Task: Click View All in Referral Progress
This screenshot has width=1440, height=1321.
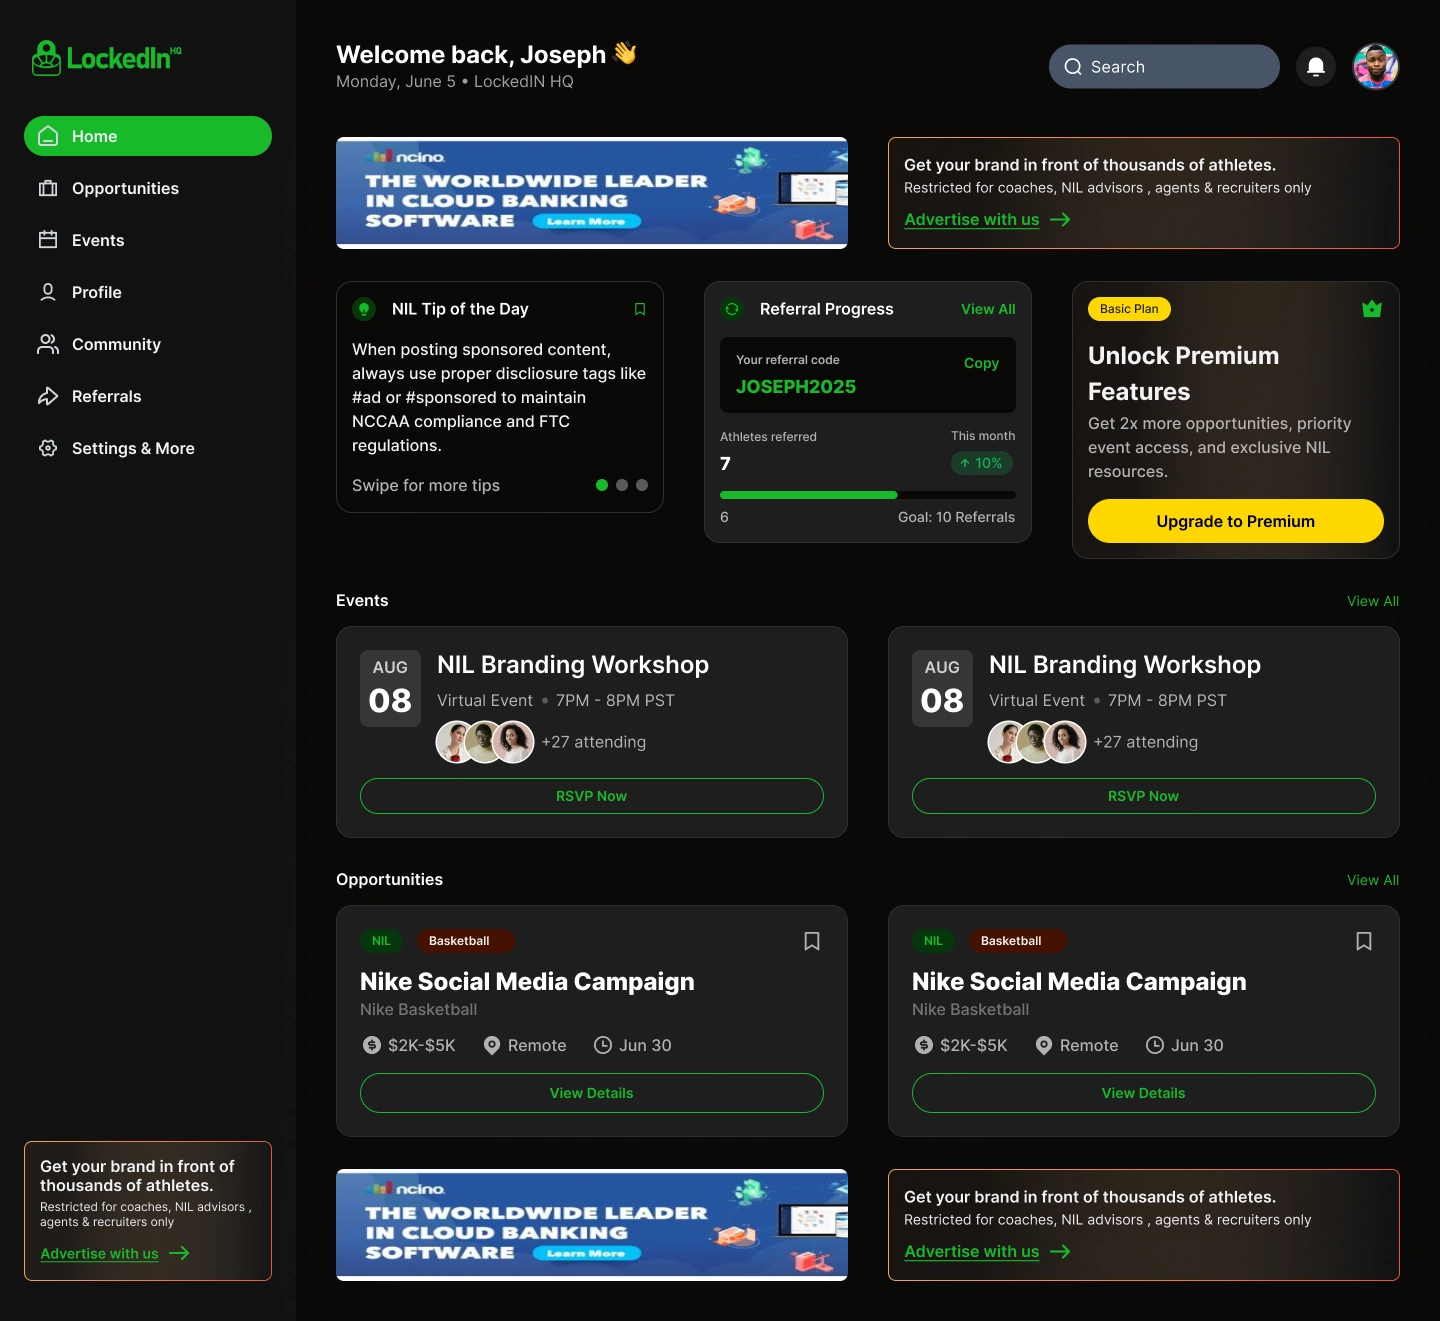Action: point(988,309)
